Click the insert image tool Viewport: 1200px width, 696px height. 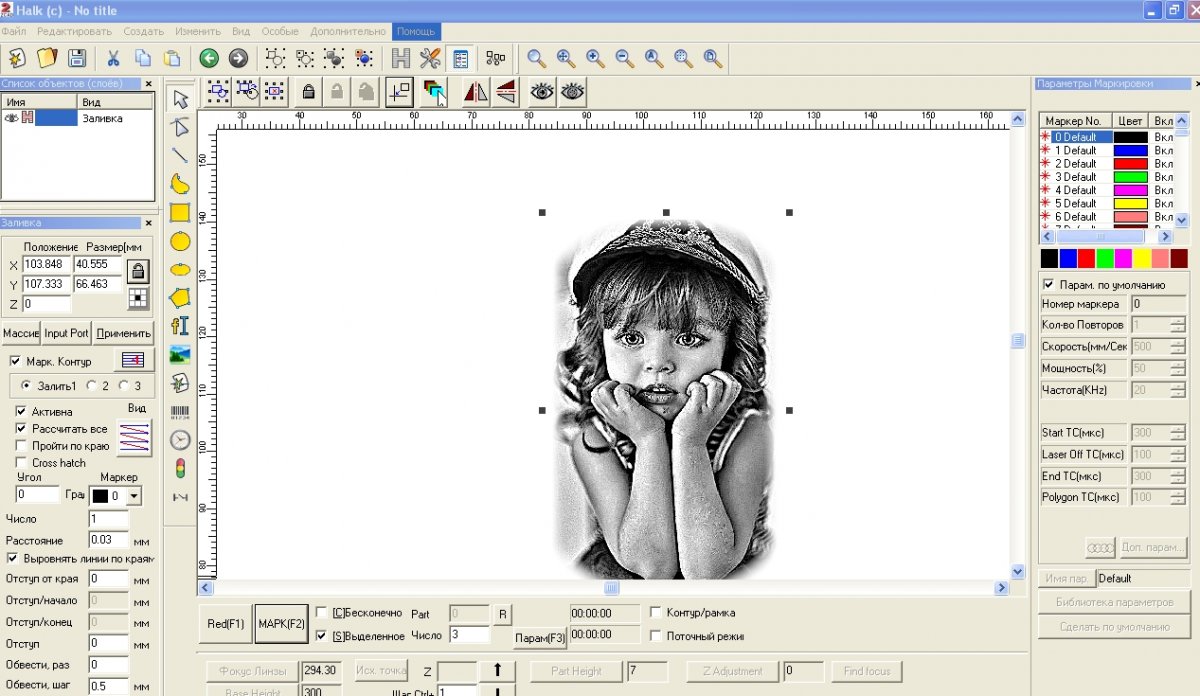click(x=180, y=354)
